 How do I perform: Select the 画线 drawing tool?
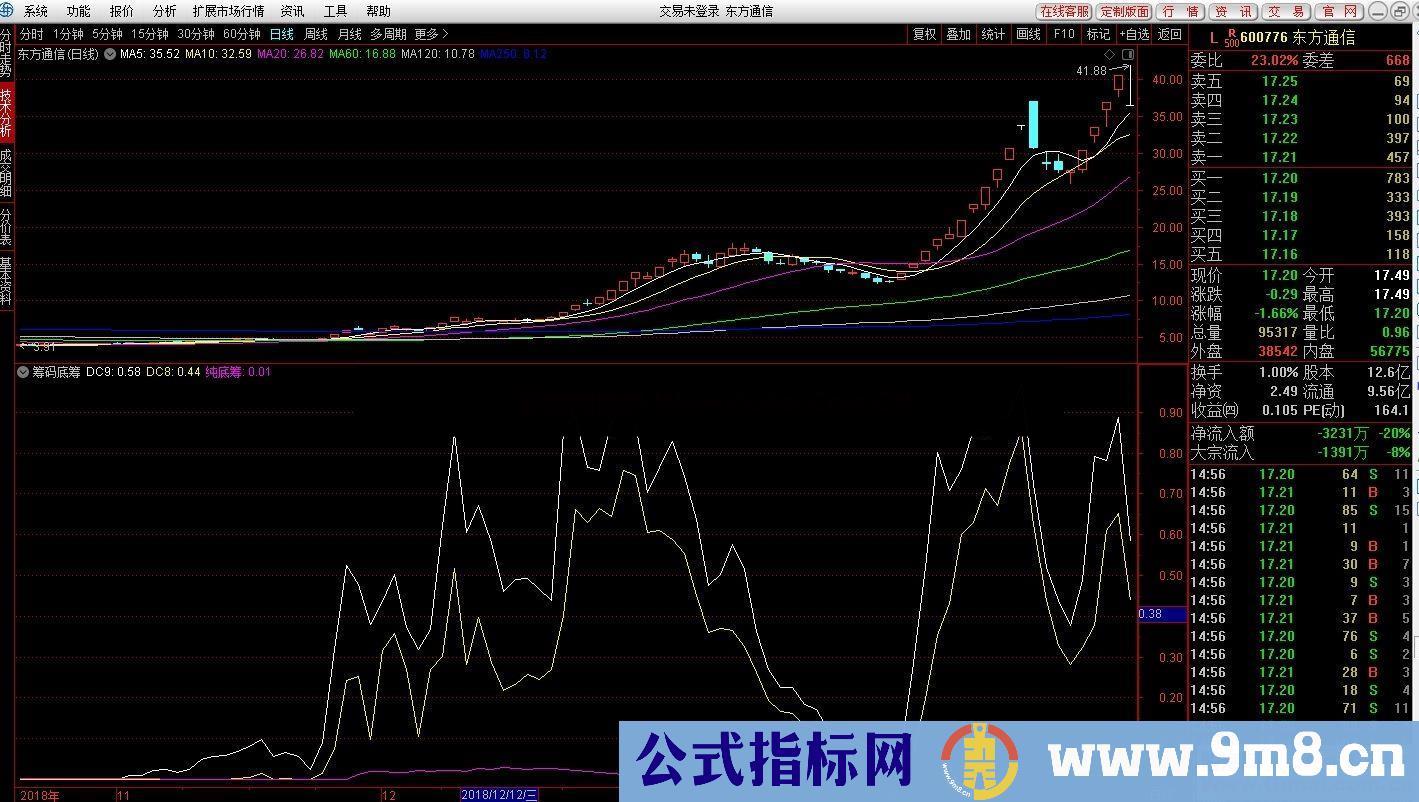click(1027, 33)
